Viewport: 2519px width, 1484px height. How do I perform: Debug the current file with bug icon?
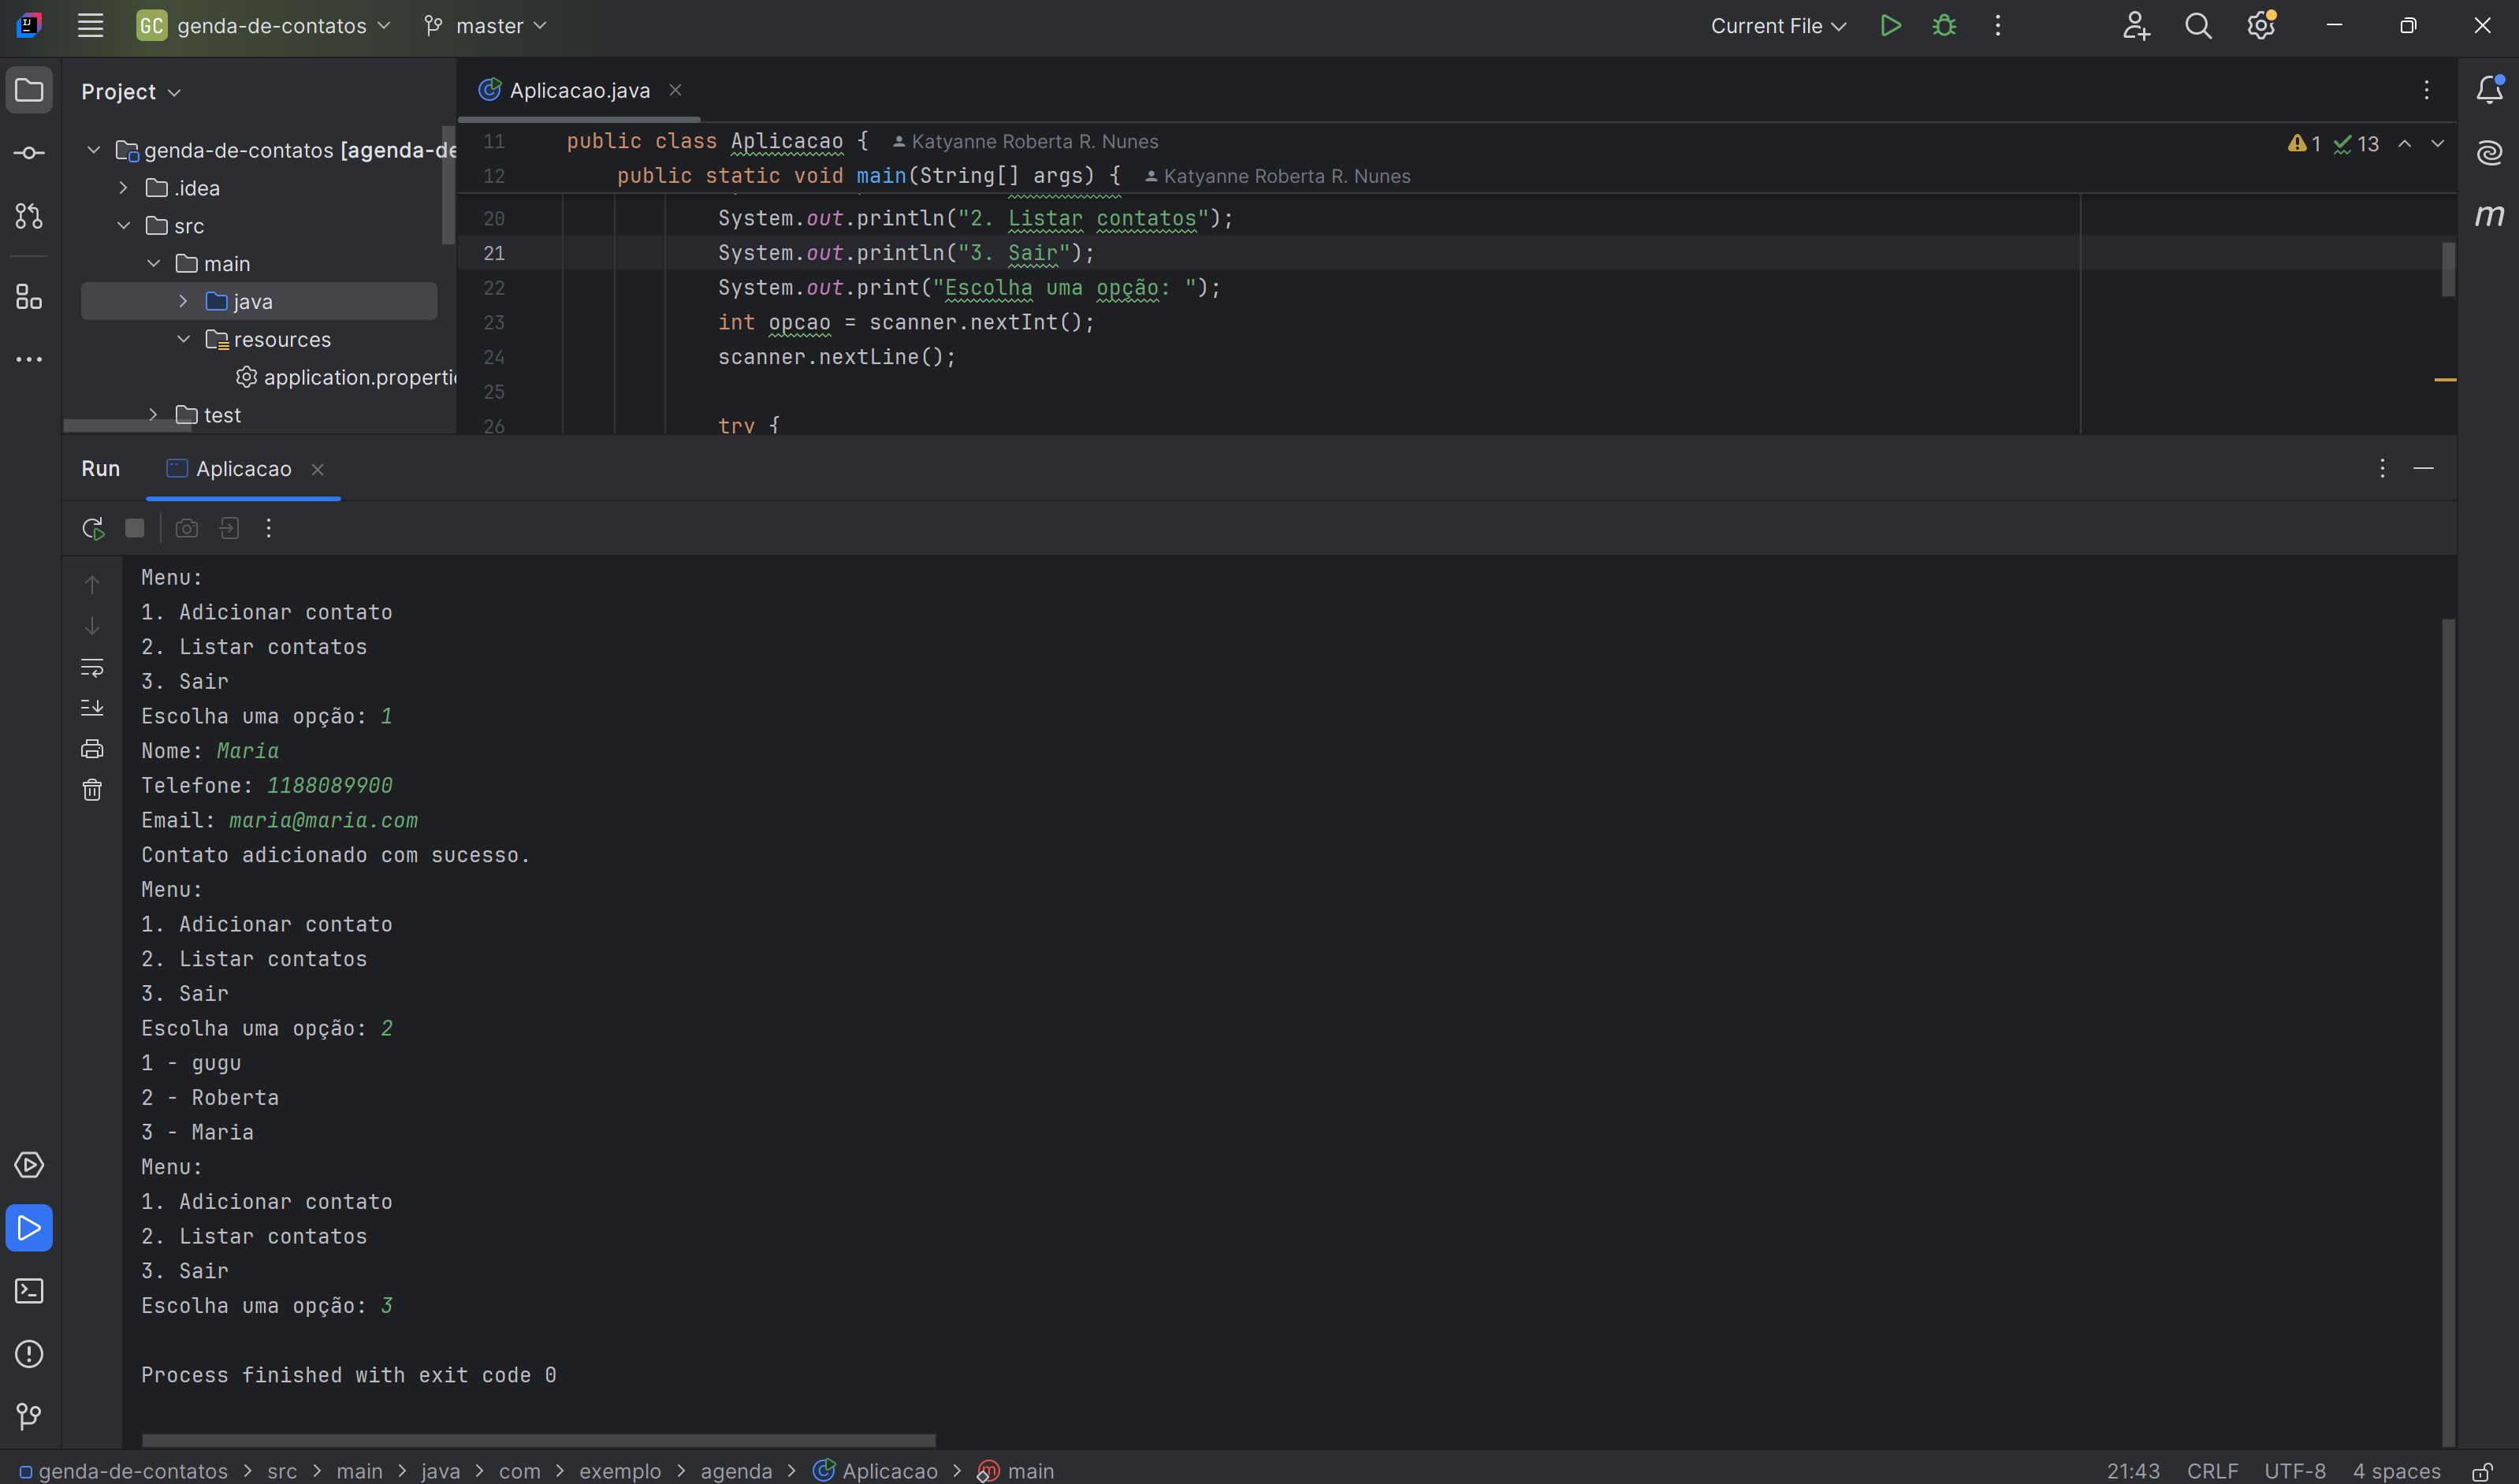pos(1944,26)
